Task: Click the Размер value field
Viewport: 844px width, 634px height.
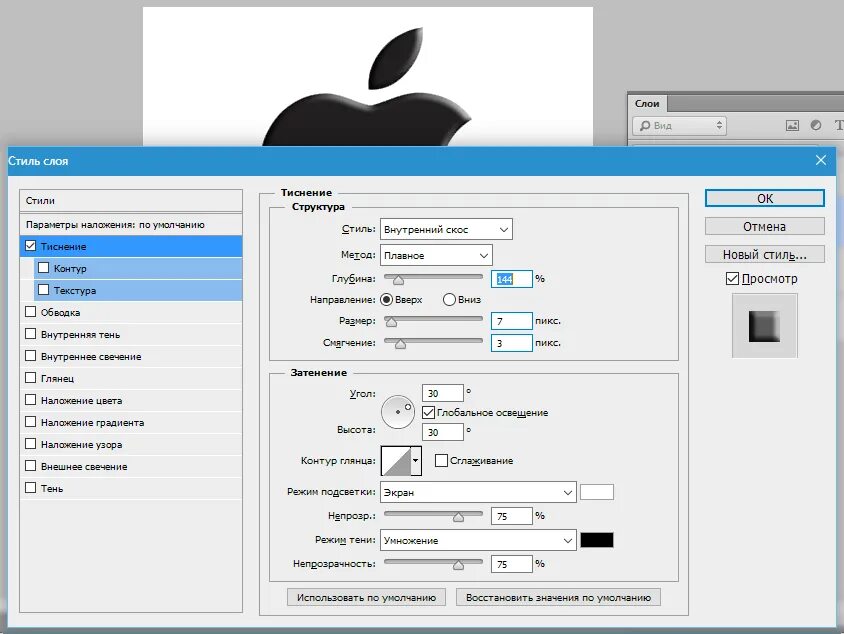Action: [511, 321]
